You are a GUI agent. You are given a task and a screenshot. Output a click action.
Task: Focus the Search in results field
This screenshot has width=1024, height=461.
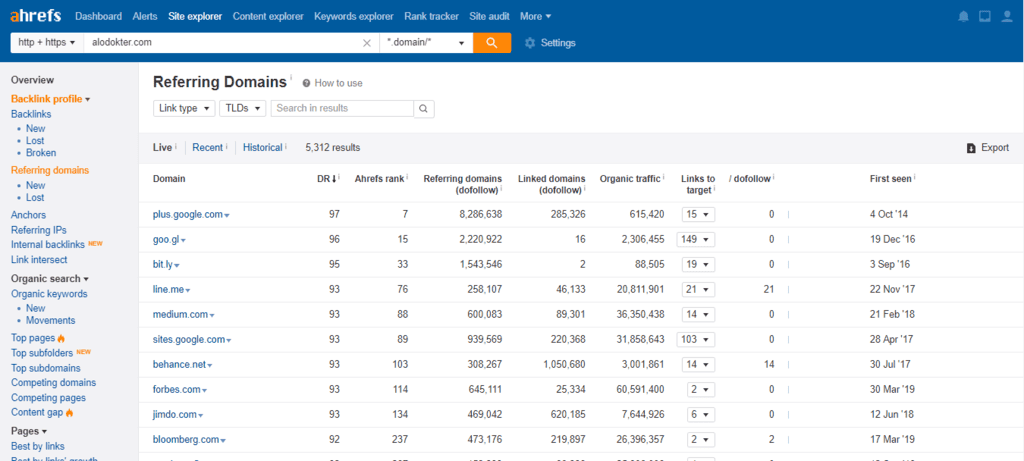click(x=342, y=108)
